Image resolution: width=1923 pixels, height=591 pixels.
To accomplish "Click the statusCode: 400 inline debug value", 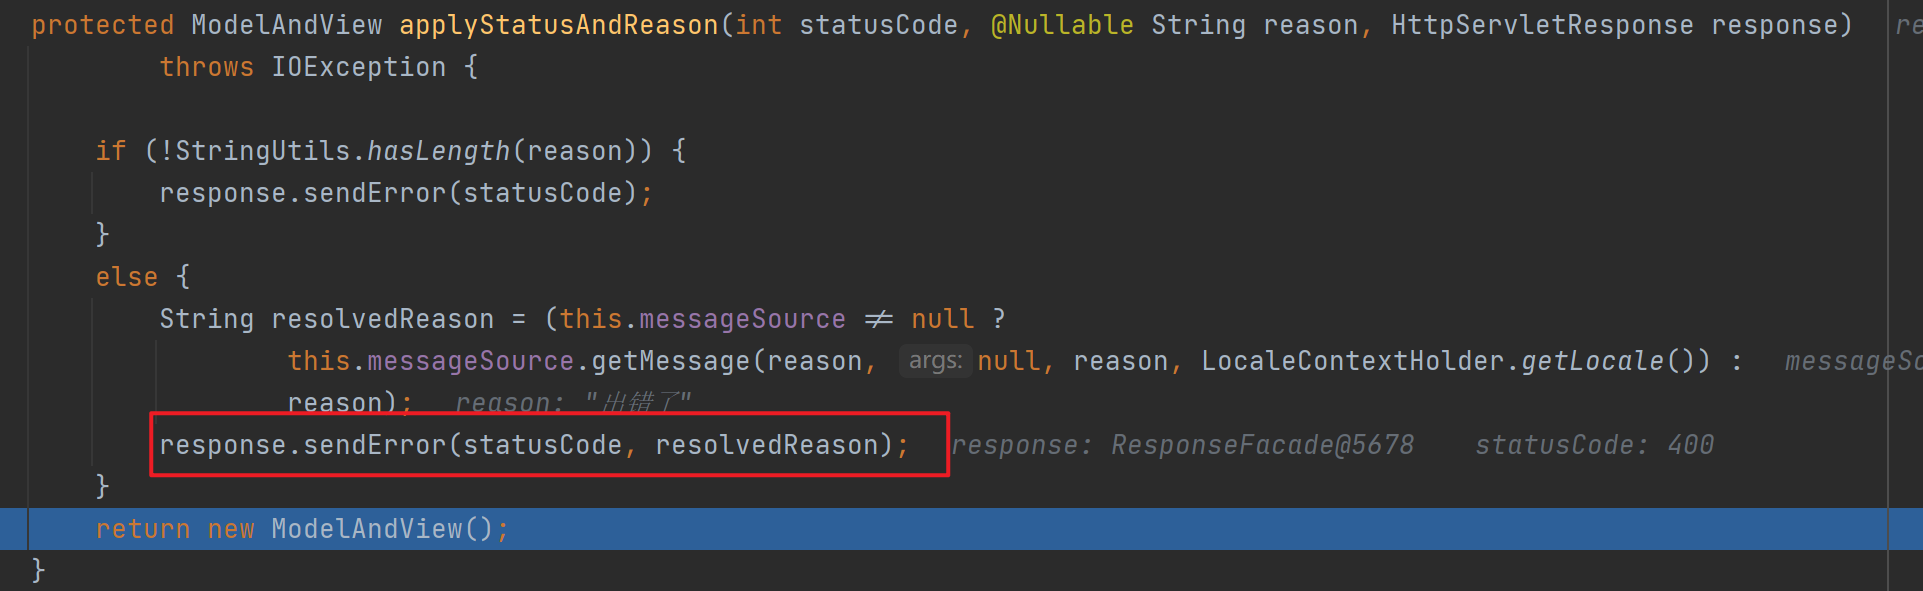I will (x=1594, y=445).
